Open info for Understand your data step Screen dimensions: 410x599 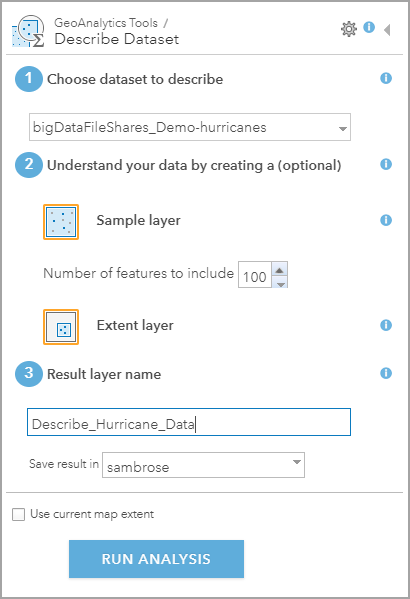[386, 164]
